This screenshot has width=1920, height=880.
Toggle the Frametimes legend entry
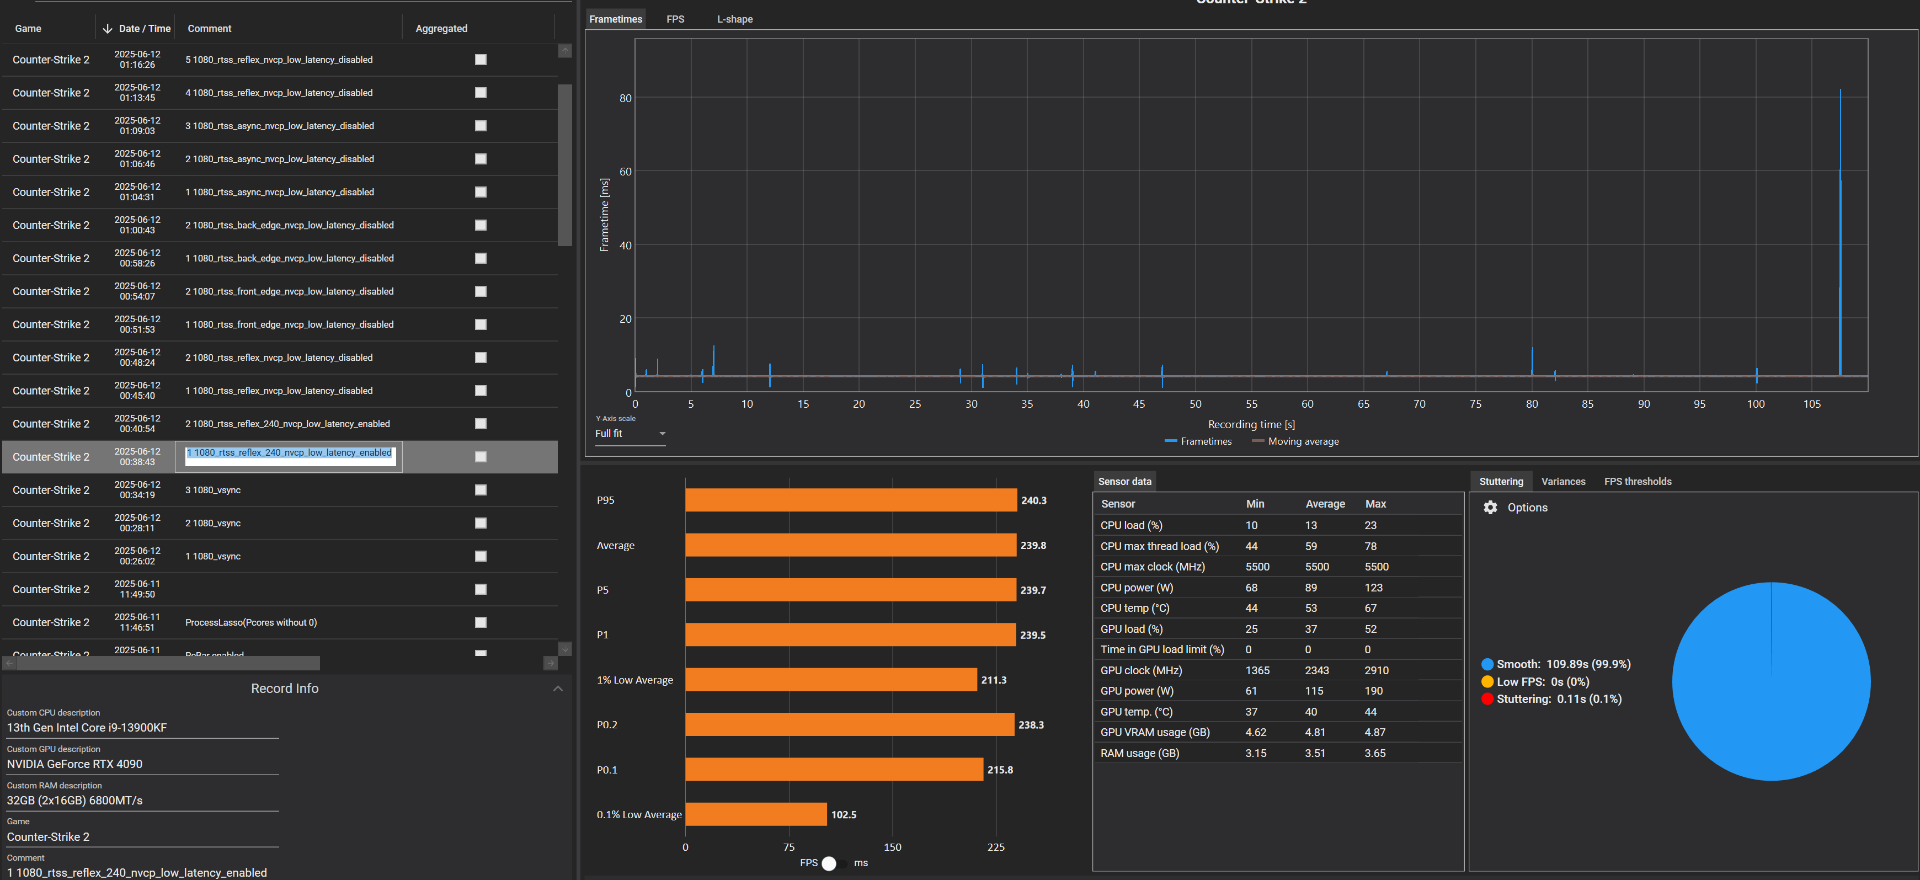(1198, 442)
